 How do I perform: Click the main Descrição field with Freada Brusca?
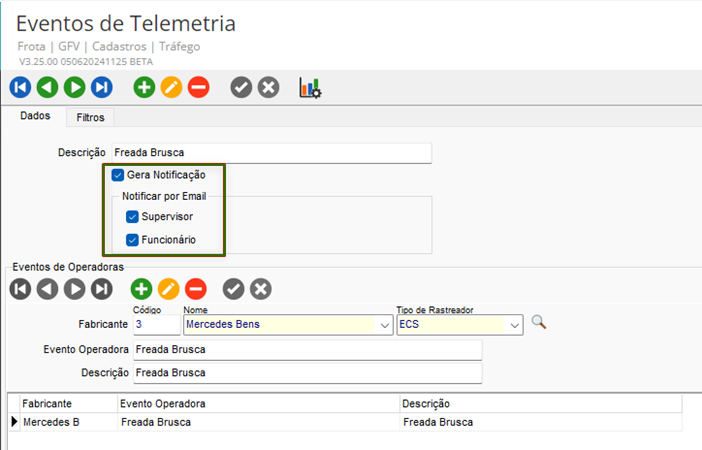(270, 153)
